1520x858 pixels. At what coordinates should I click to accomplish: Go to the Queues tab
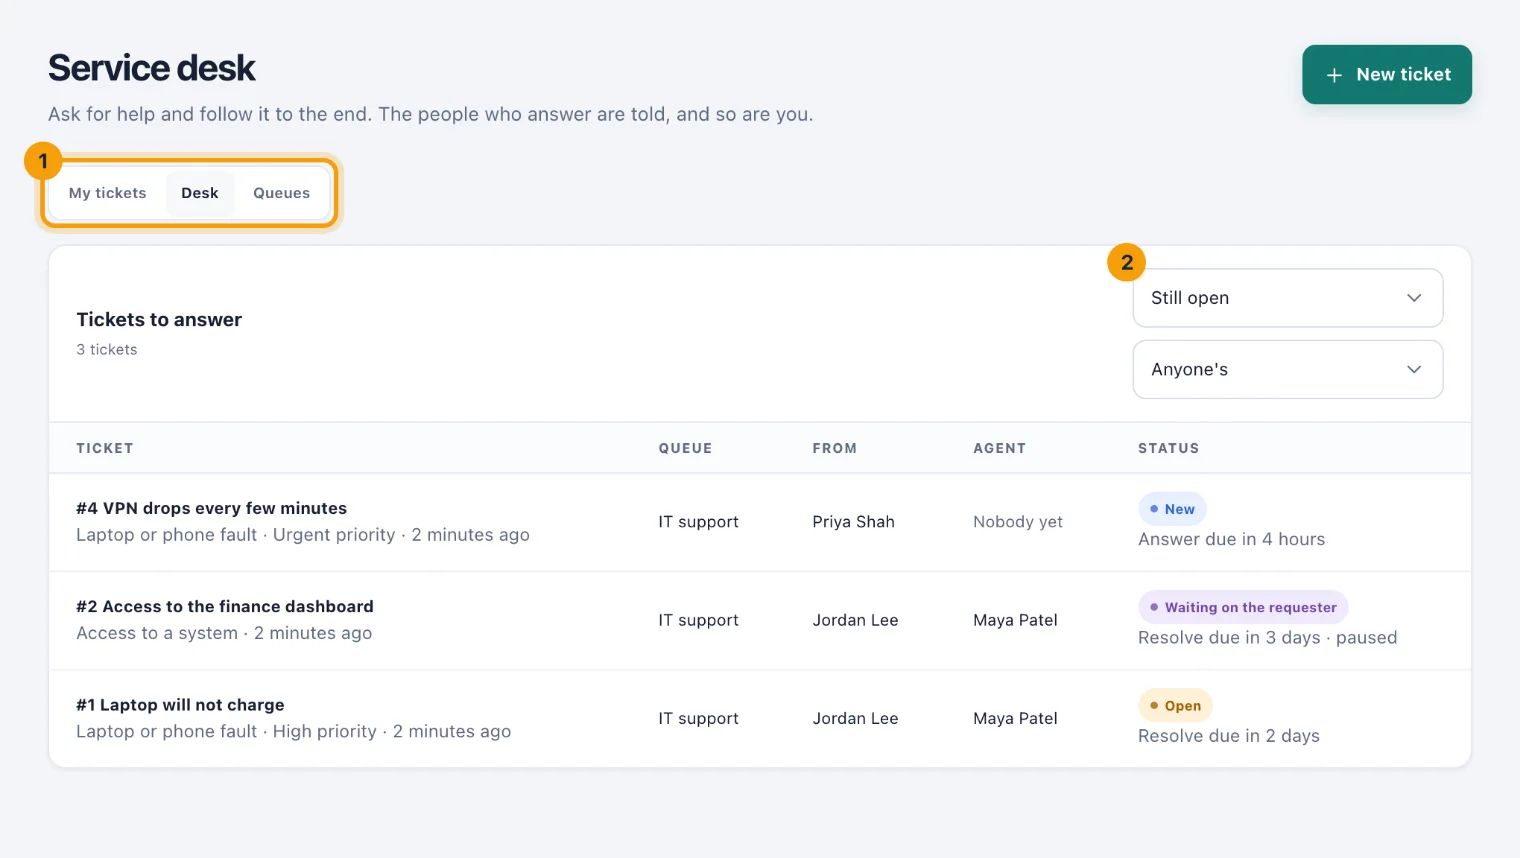(x=281, y=193)
